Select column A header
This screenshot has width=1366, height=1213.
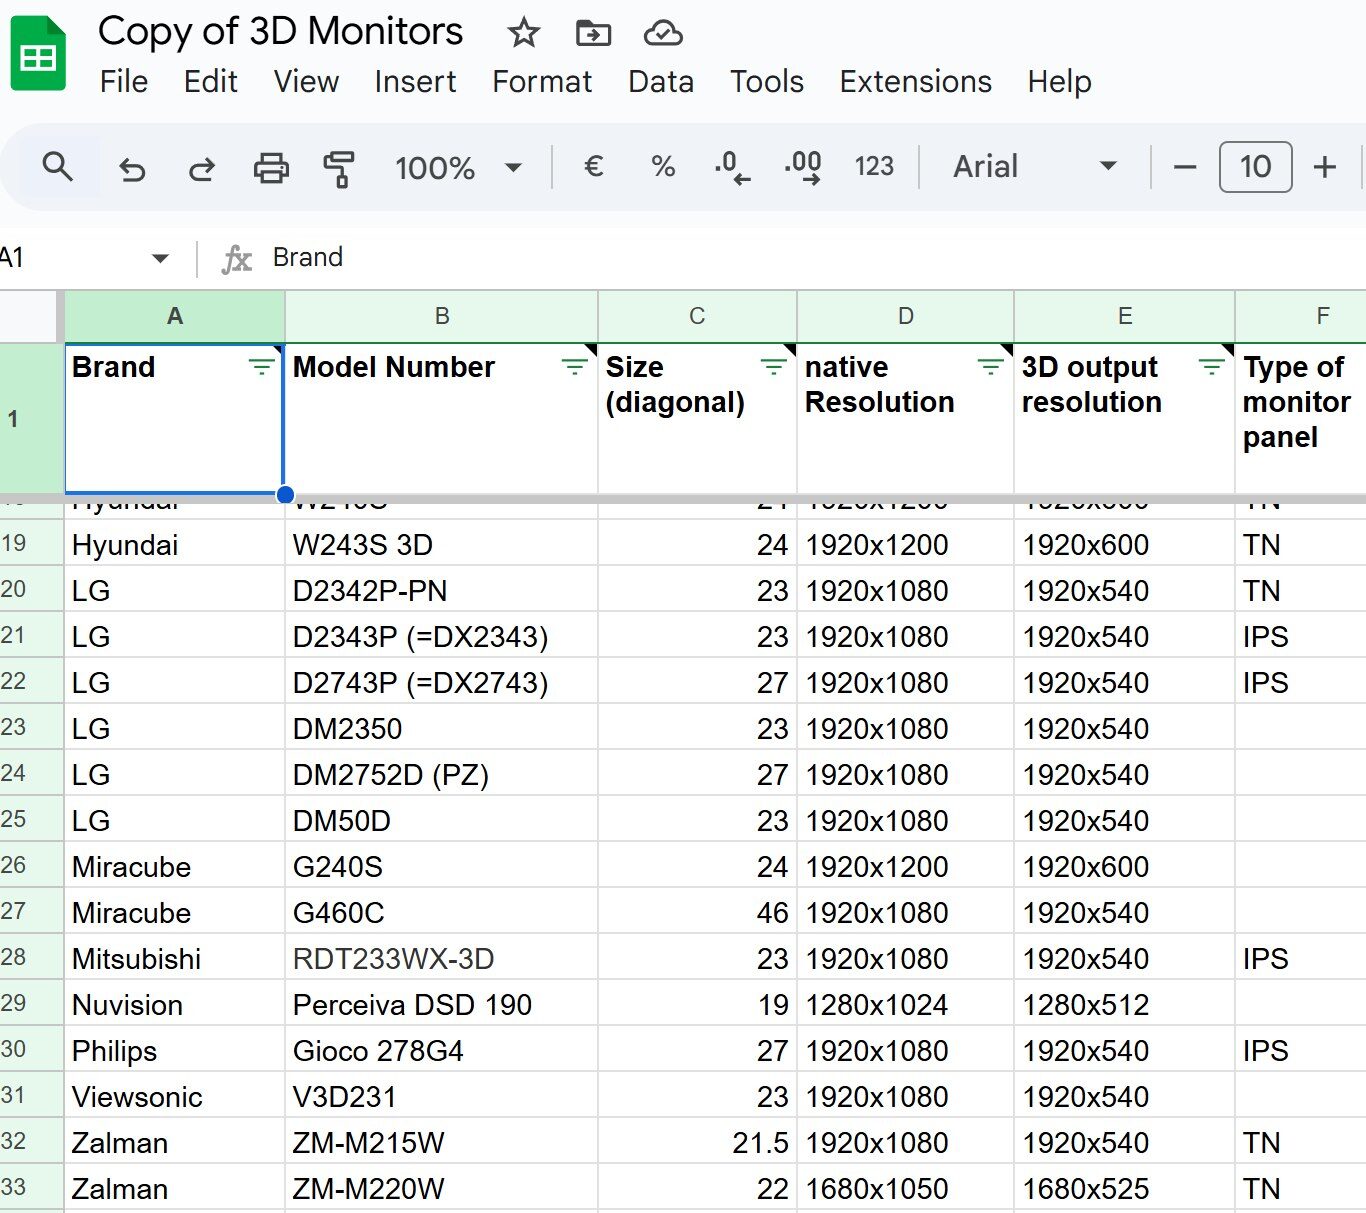(175, 317)
